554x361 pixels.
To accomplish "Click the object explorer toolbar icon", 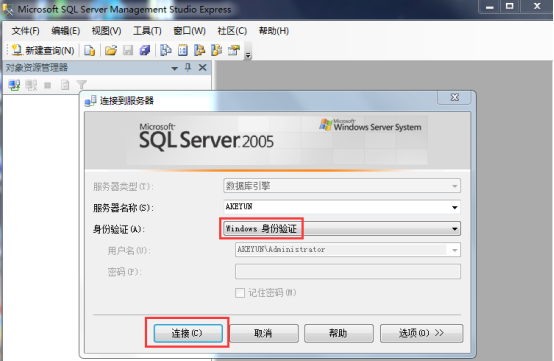I will (x=200, y=51).
